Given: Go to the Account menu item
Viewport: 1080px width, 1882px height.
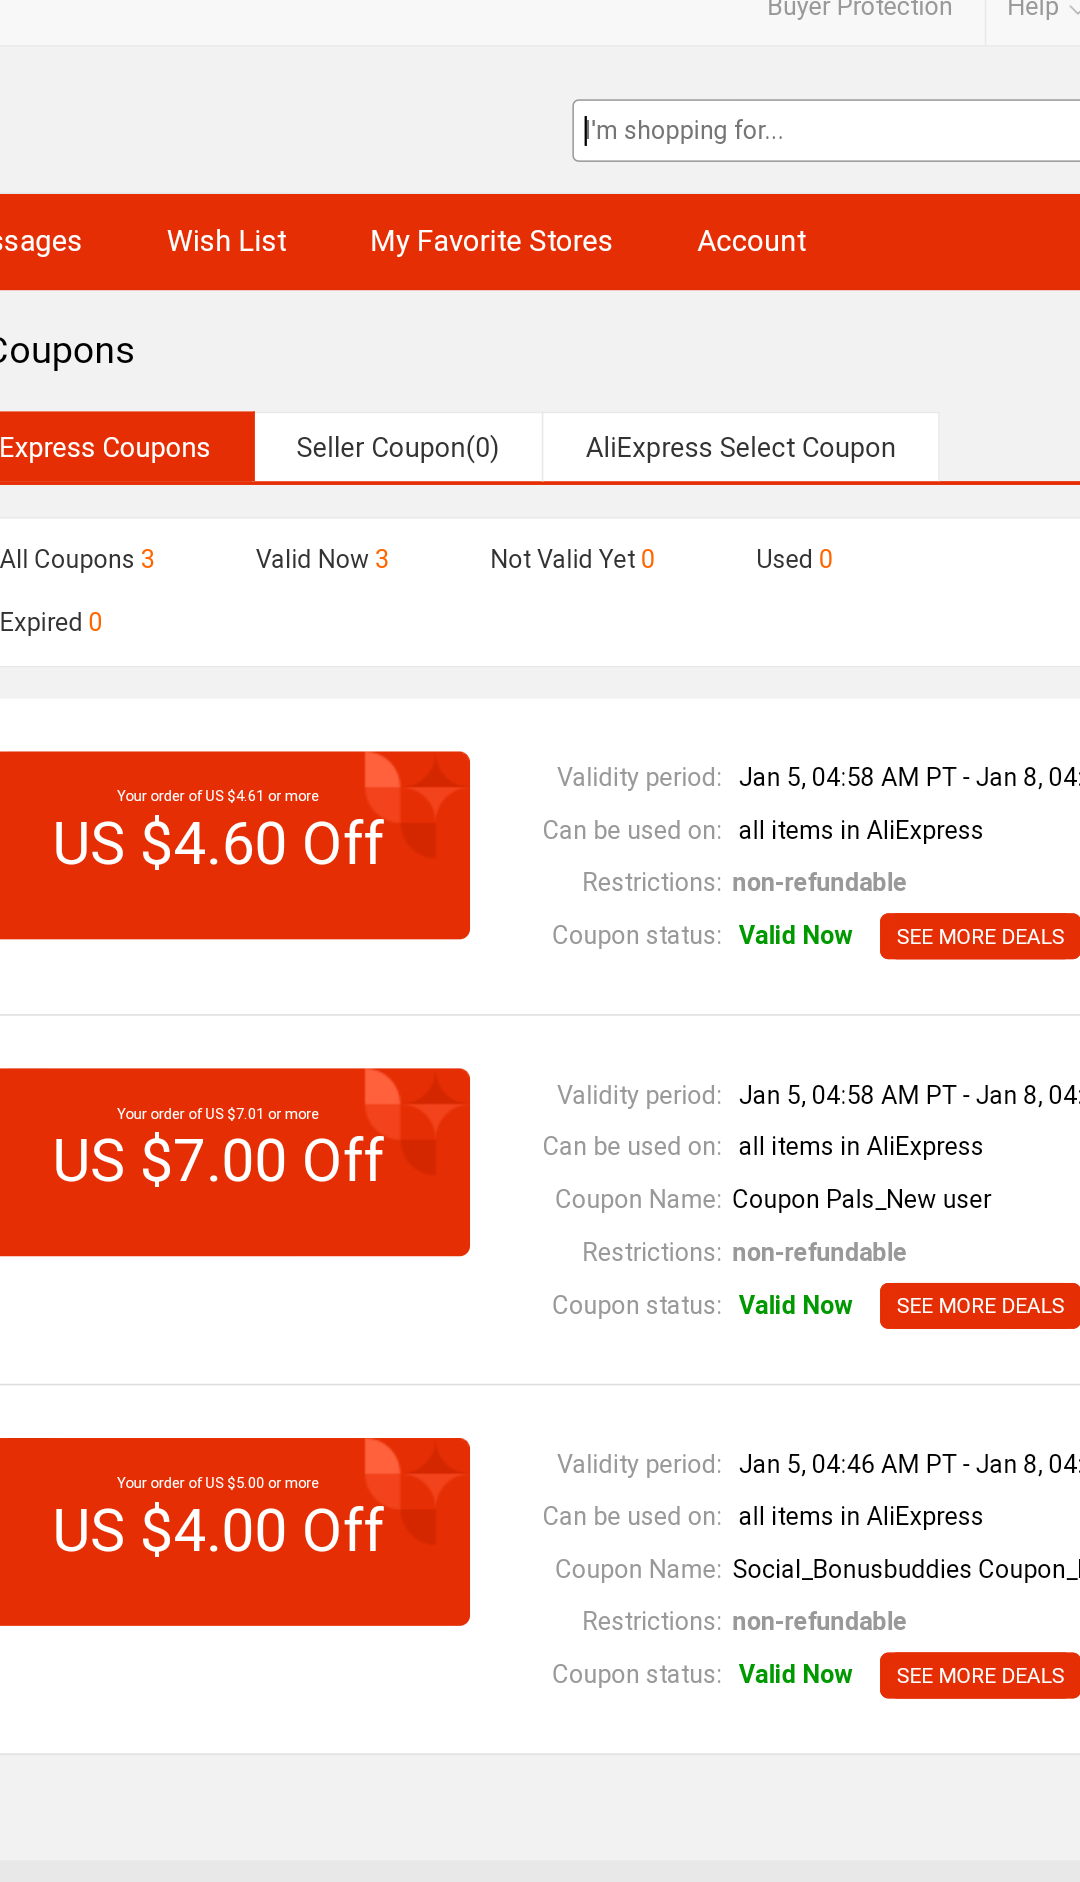Looking at the screenshot, I should (752, 241).
